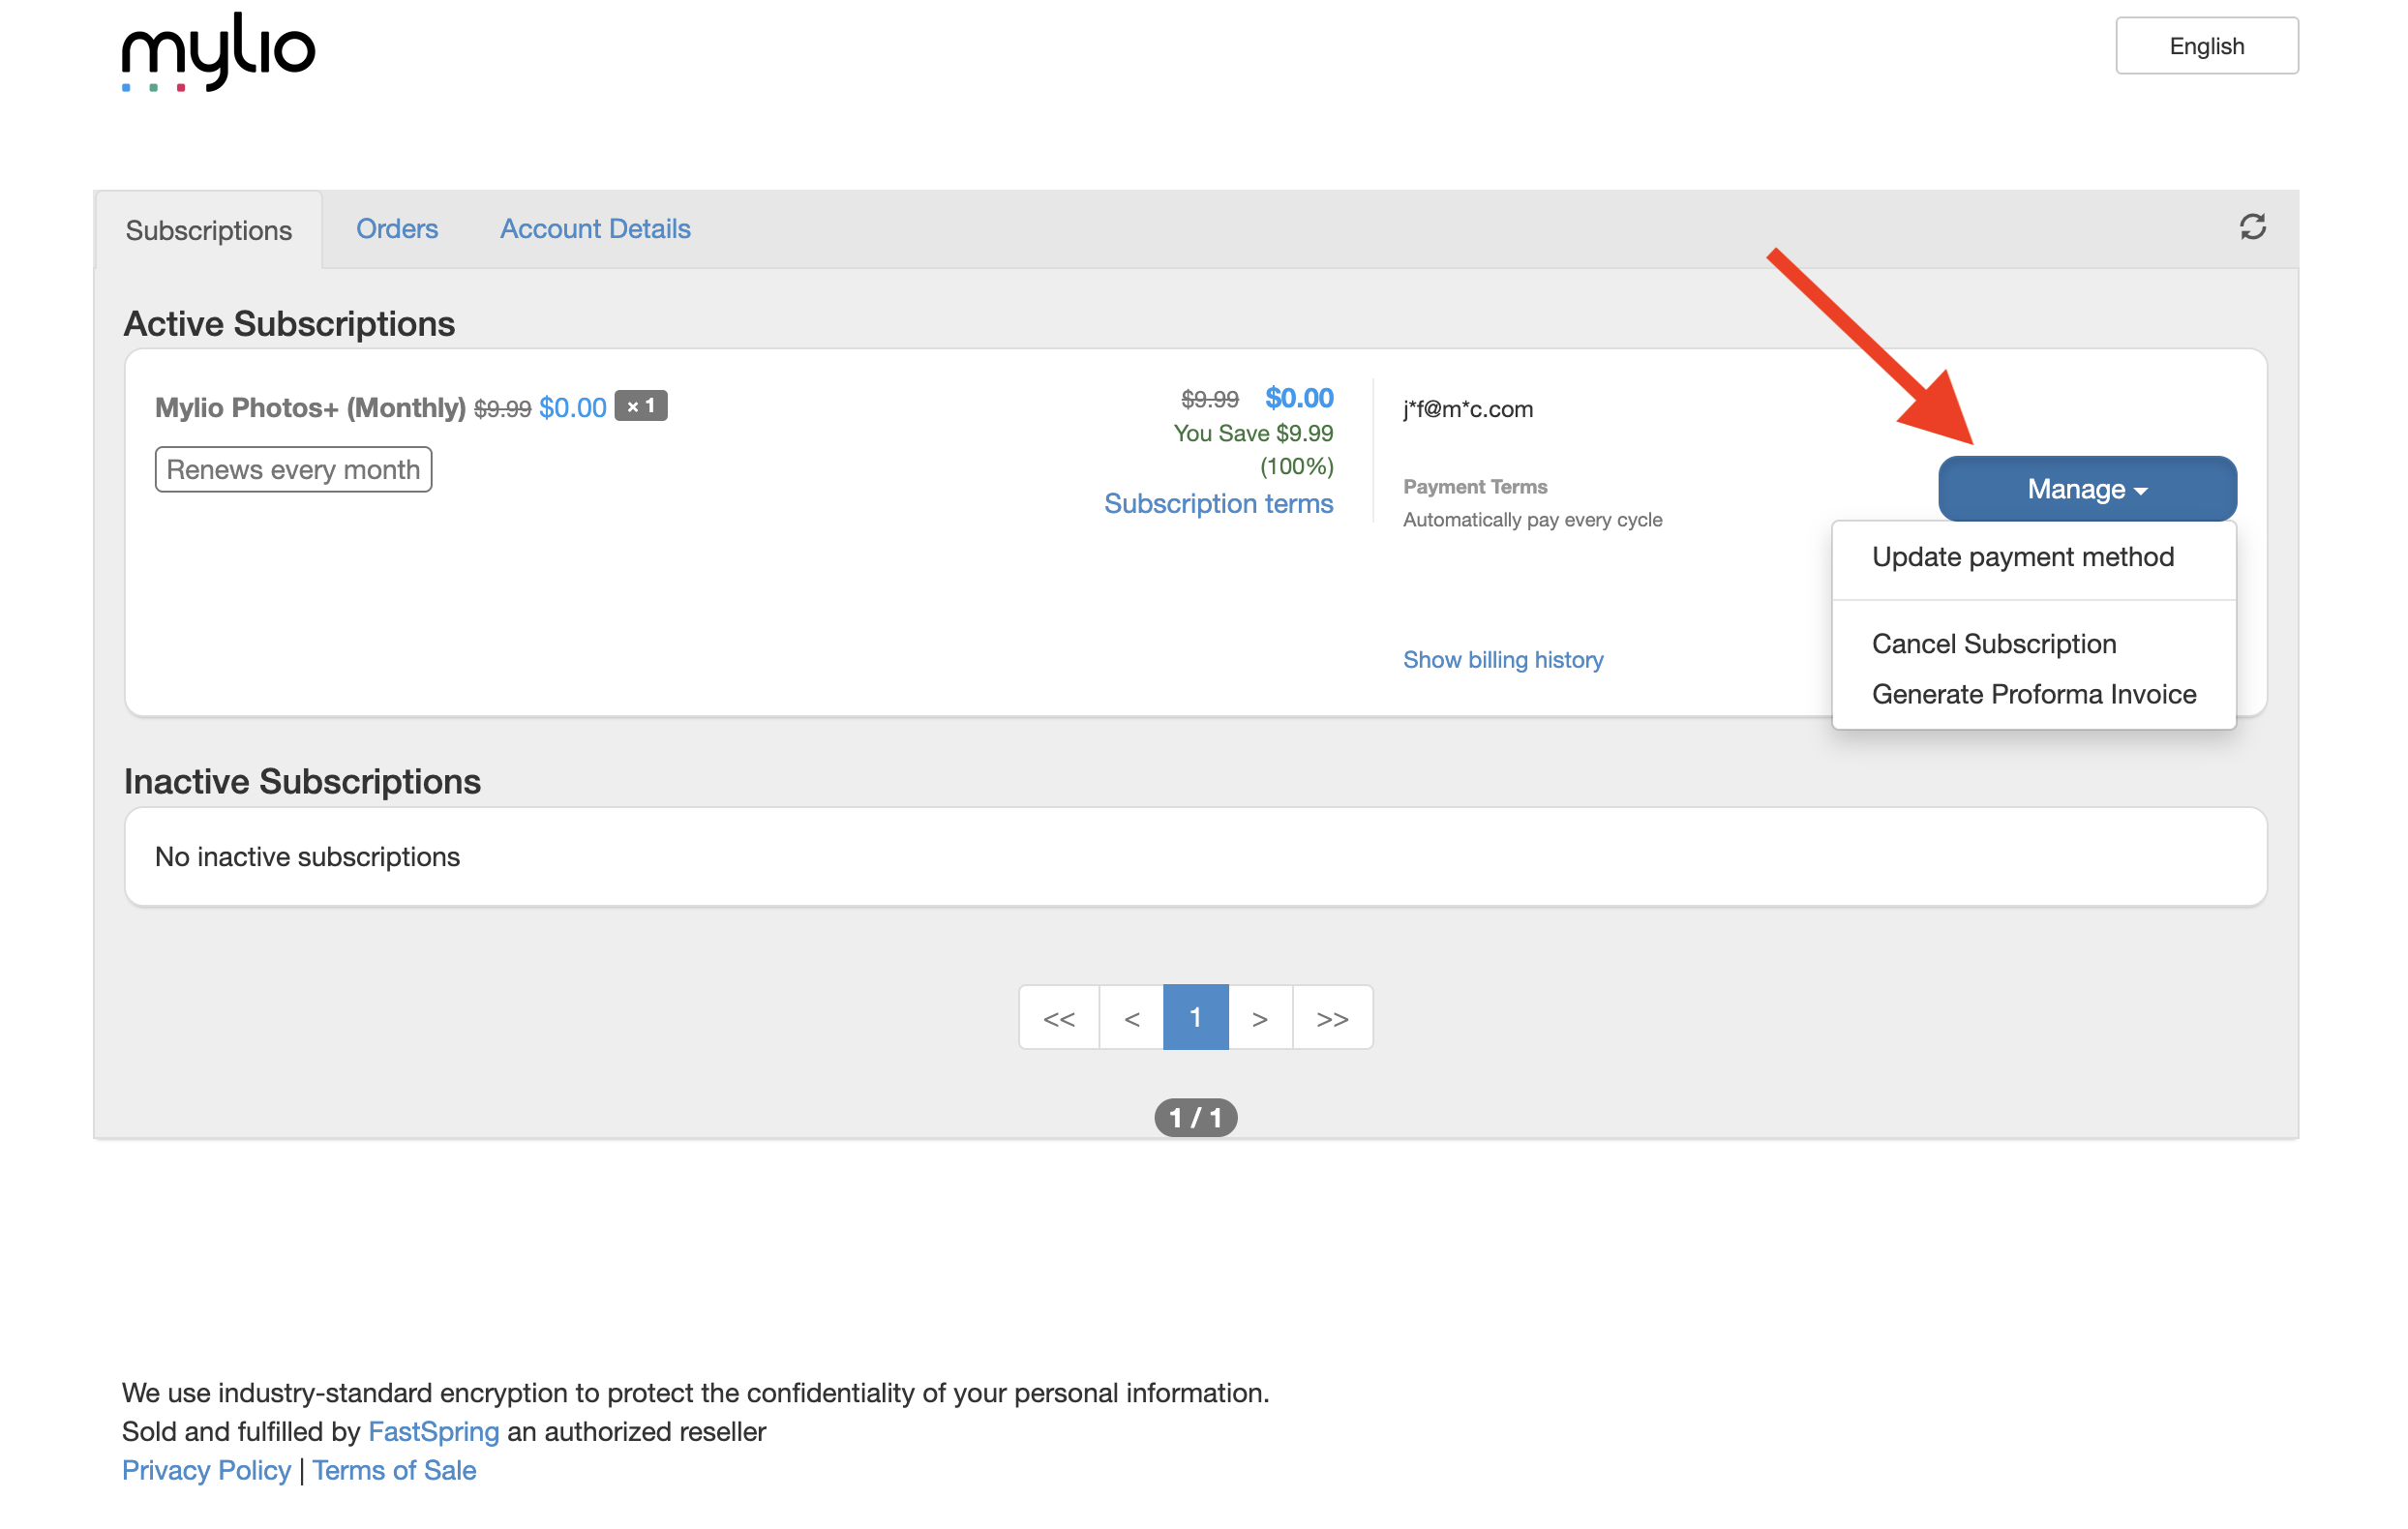This screenshot has height=1529, width=2408.
Task: Open the Account Details tab
Action: coord(595,229)
